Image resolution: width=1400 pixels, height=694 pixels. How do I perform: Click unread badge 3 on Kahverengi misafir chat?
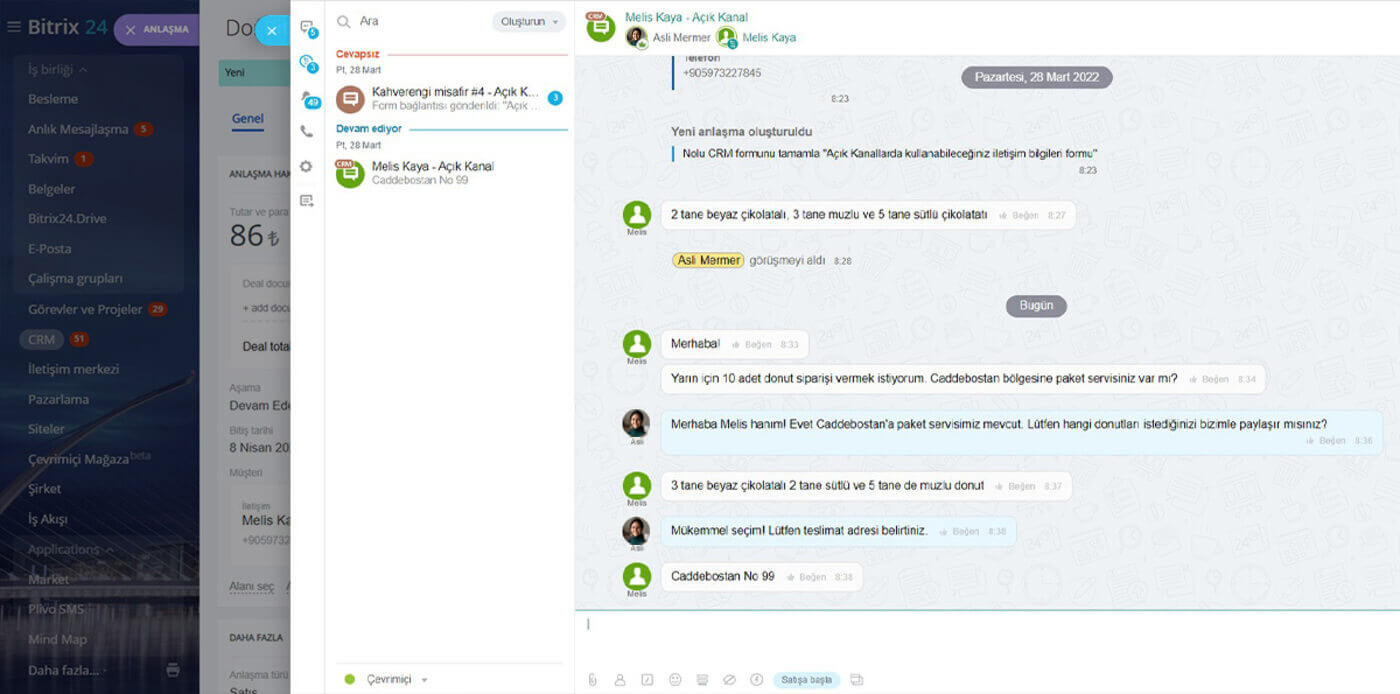coord(555,98)
